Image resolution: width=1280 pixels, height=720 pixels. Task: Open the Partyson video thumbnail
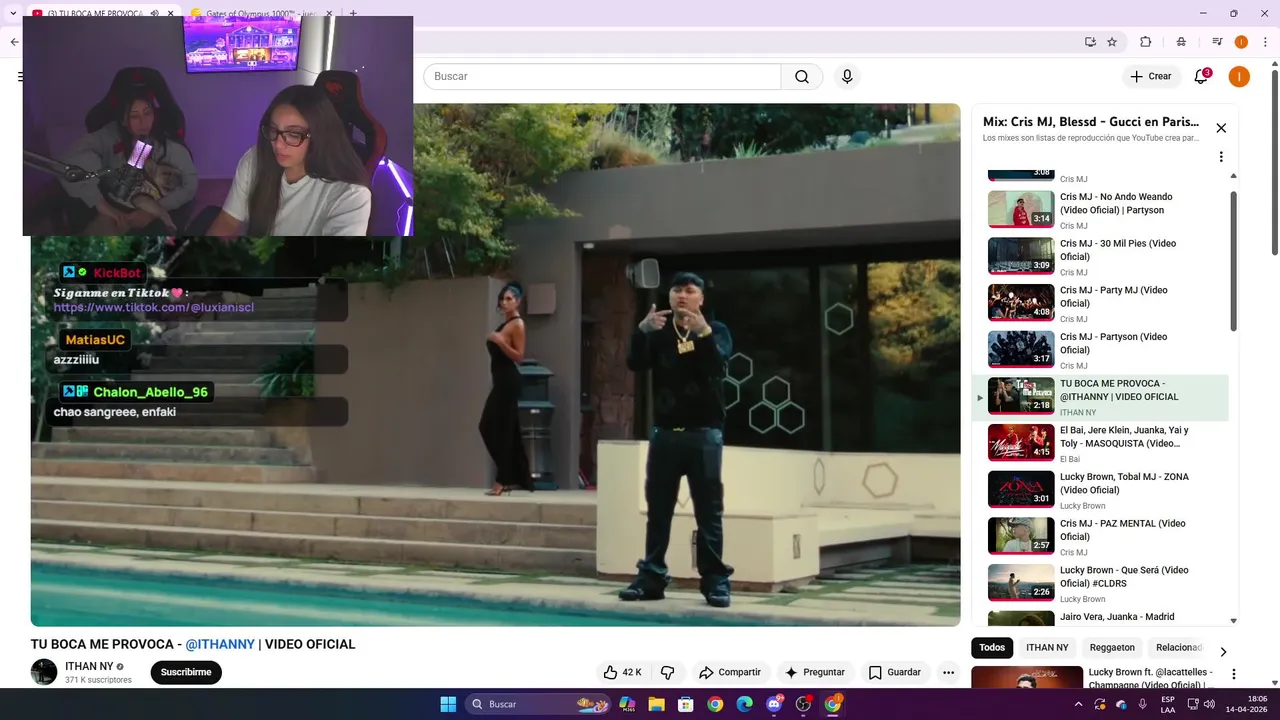1021,349
